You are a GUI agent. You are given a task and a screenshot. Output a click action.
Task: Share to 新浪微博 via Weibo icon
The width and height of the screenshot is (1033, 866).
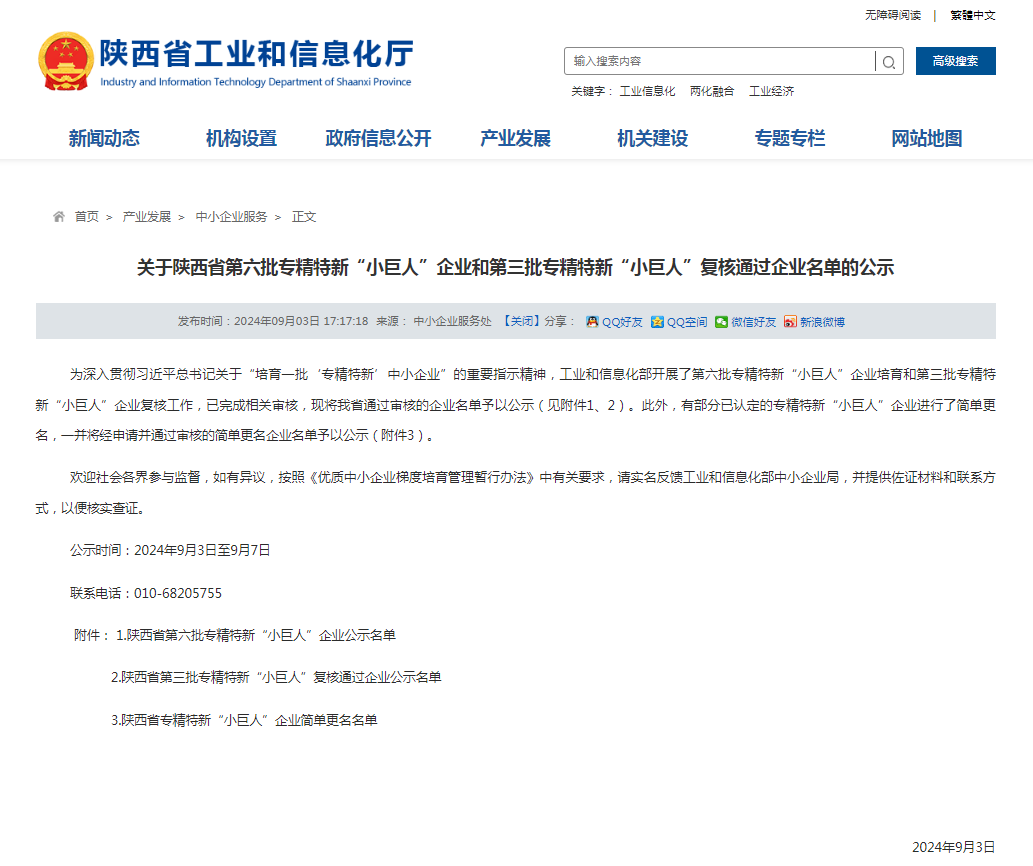tap(790, 322)
